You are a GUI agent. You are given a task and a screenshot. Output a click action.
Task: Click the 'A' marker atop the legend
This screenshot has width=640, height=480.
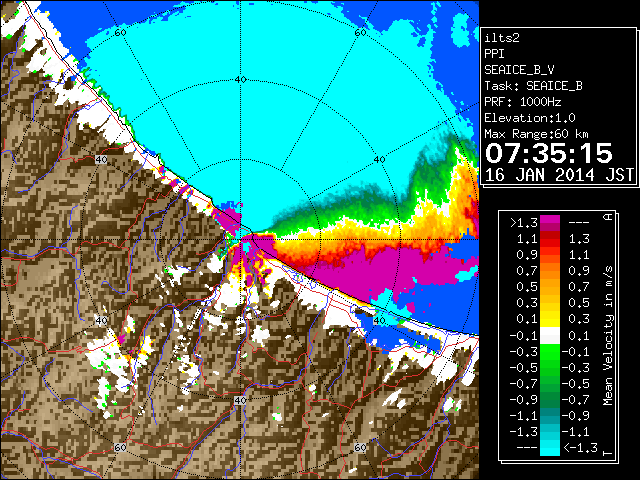(x=608, y=217)
